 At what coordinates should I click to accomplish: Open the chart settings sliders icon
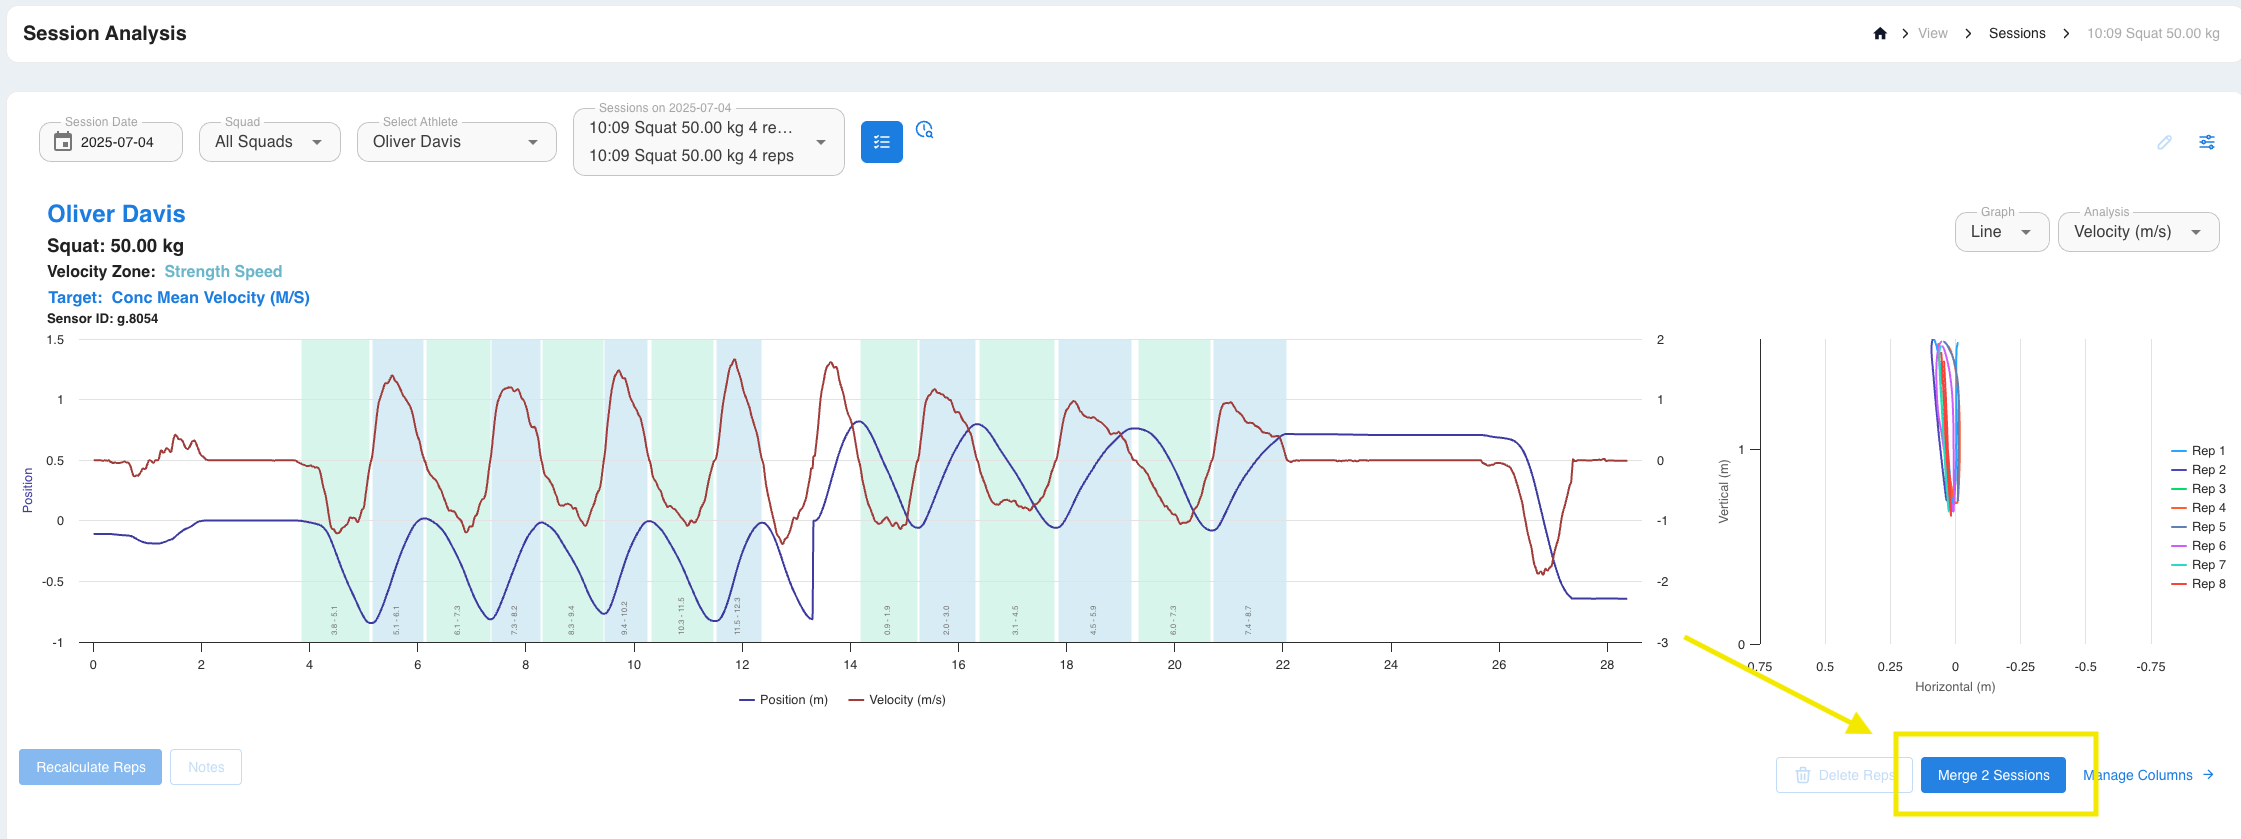[2207, 142]
